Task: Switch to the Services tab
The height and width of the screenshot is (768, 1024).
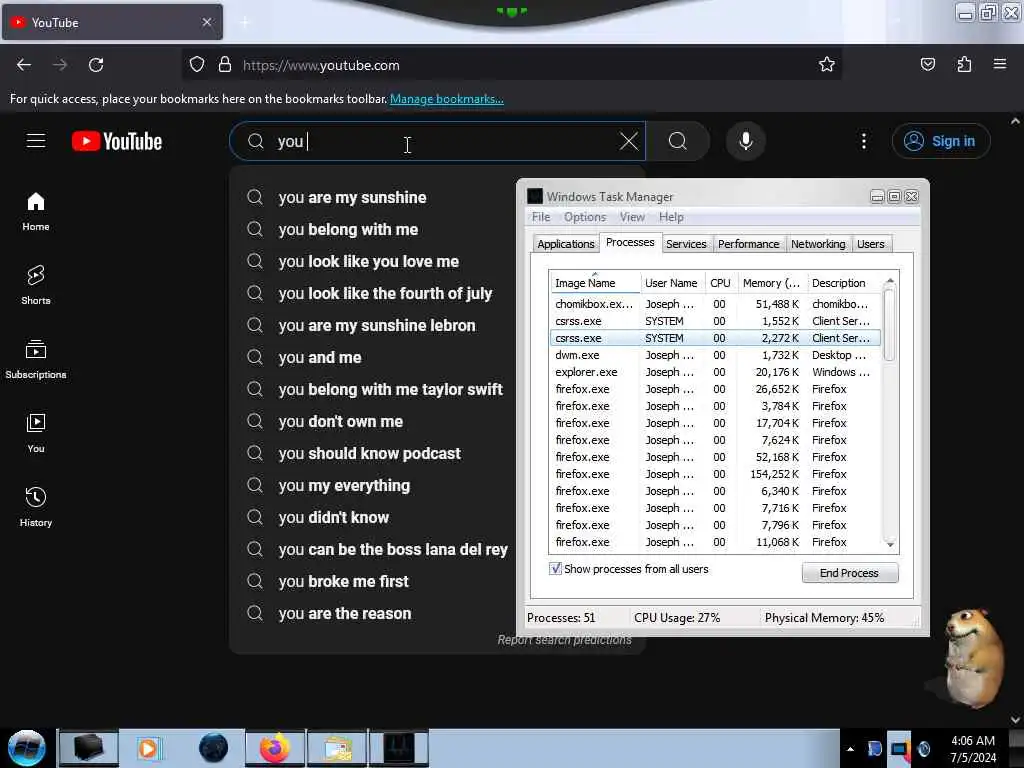Action: point(686,244)
